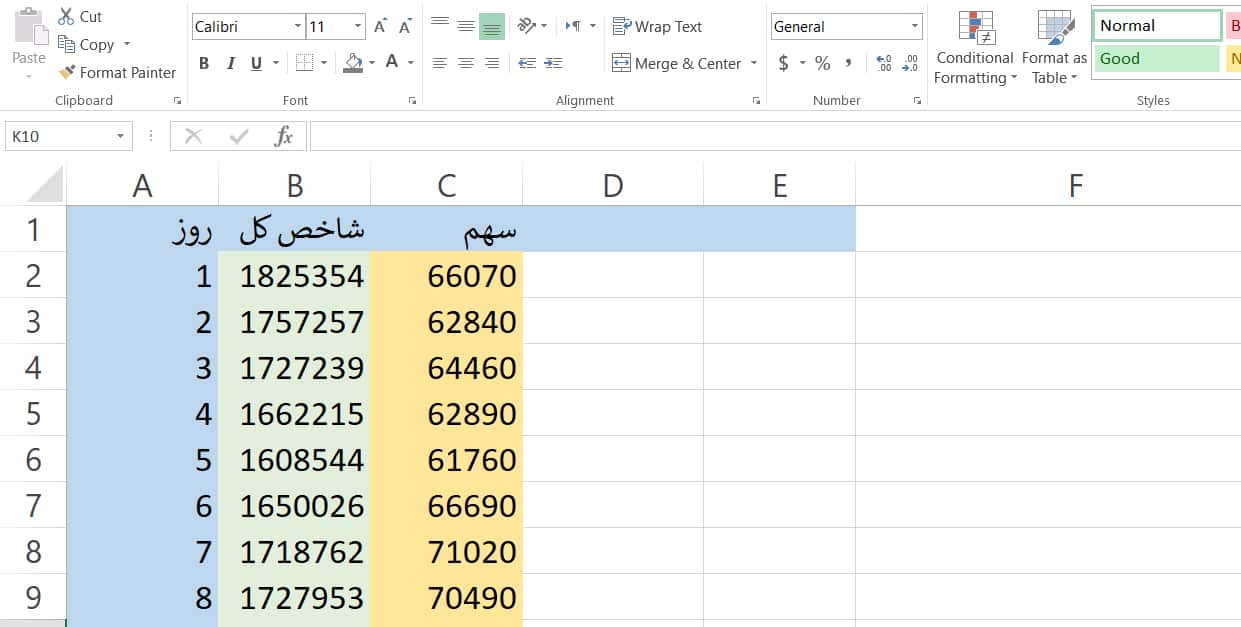Open the Calibri font name dropdown
The height and width of the screenshot is (627, 1241).
pos(297,26)
